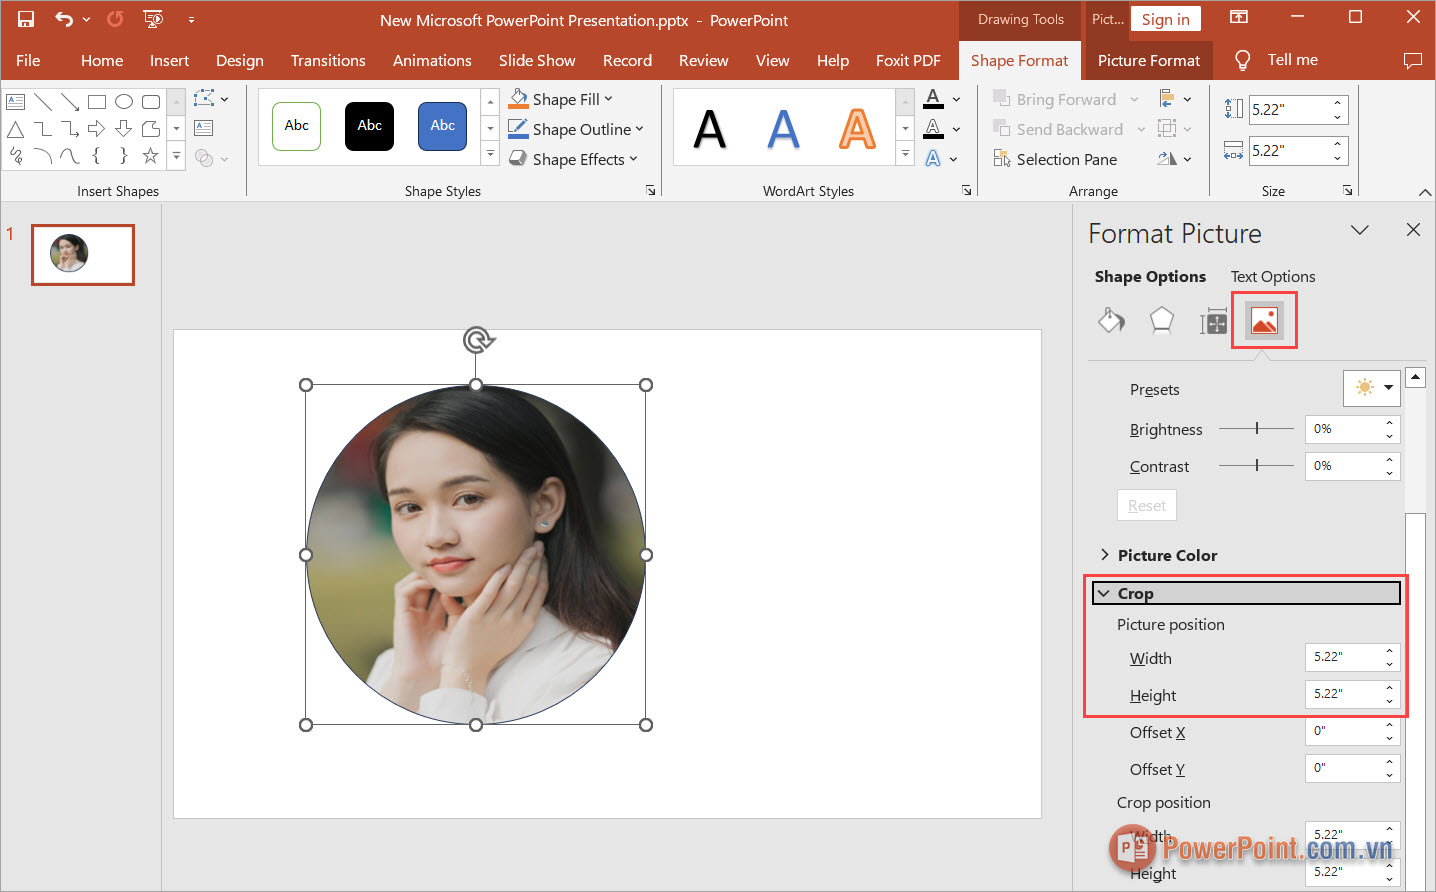Click the Sign in button

coord(1165,18)
